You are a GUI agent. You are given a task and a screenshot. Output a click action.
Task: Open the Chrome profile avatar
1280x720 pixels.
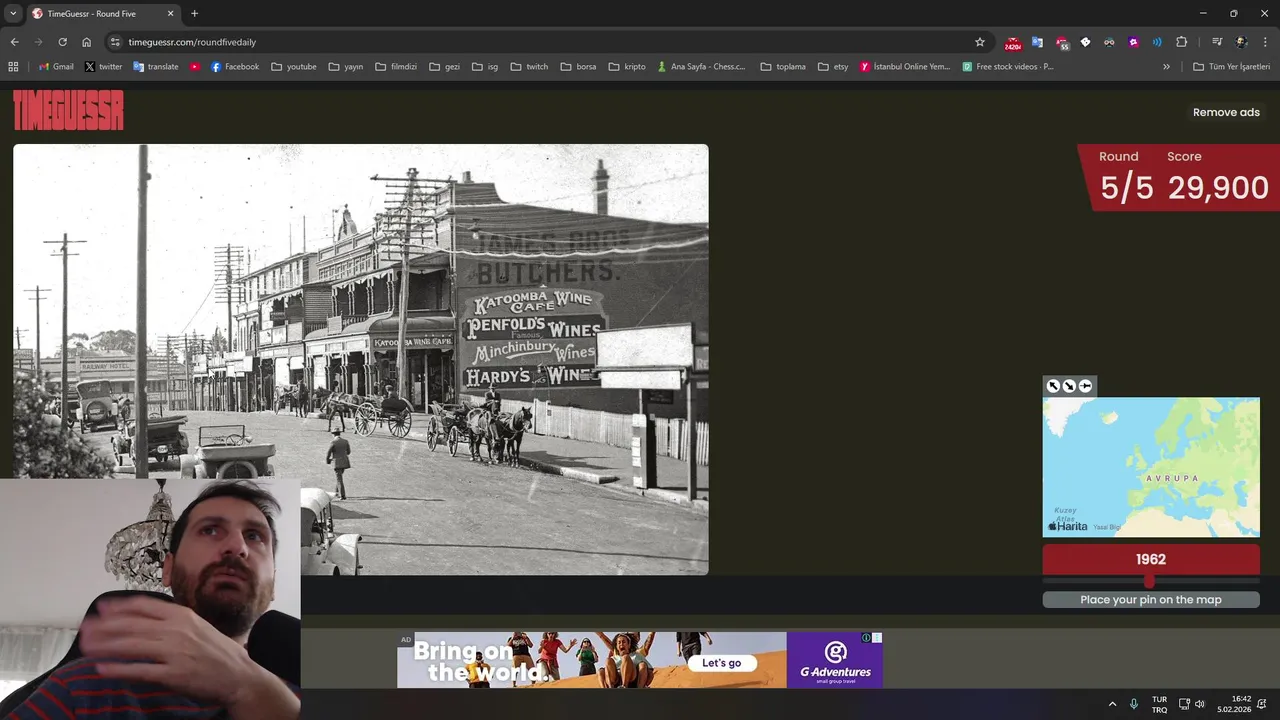point(1241,42)
